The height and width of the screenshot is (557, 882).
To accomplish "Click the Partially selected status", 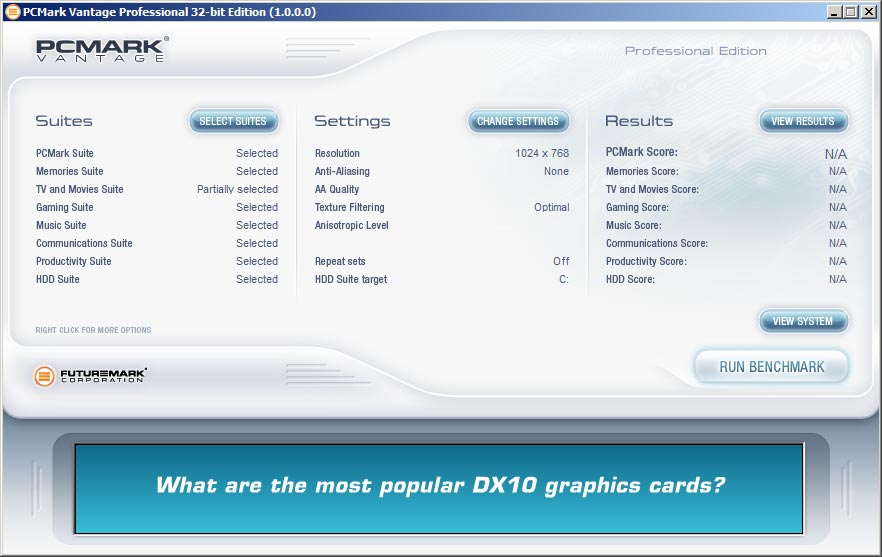I will coord(237,189).
